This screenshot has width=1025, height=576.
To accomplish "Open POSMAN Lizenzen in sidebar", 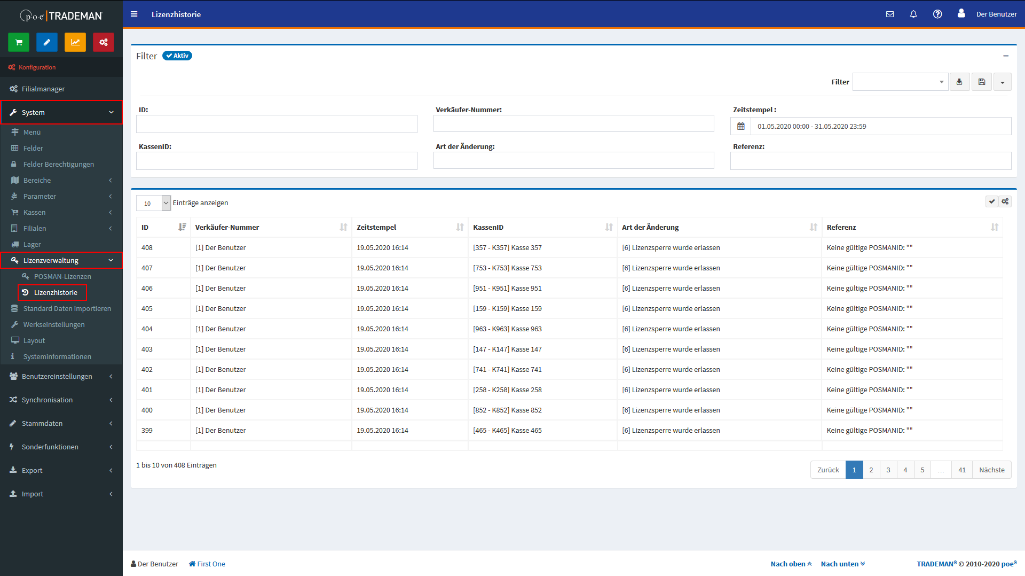I will point(62,276).
